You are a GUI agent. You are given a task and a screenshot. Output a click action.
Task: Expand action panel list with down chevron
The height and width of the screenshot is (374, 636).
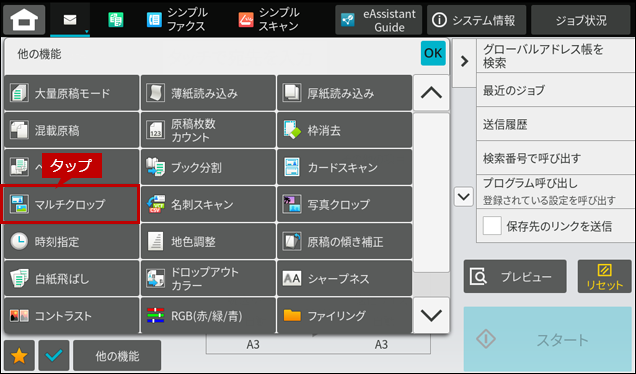(464, 197)
